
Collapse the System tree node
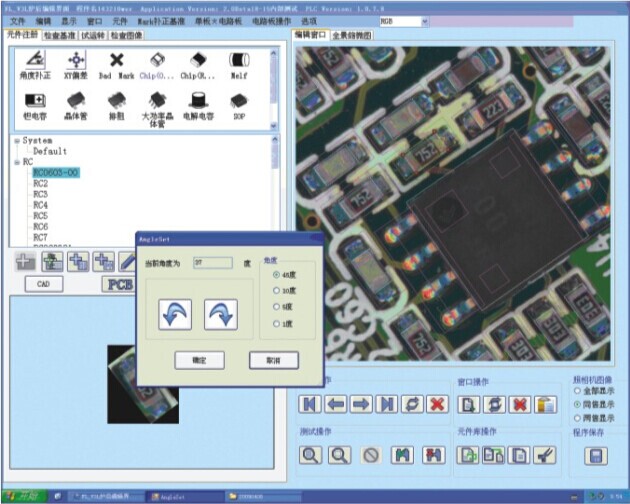click(x=16, y=141)
